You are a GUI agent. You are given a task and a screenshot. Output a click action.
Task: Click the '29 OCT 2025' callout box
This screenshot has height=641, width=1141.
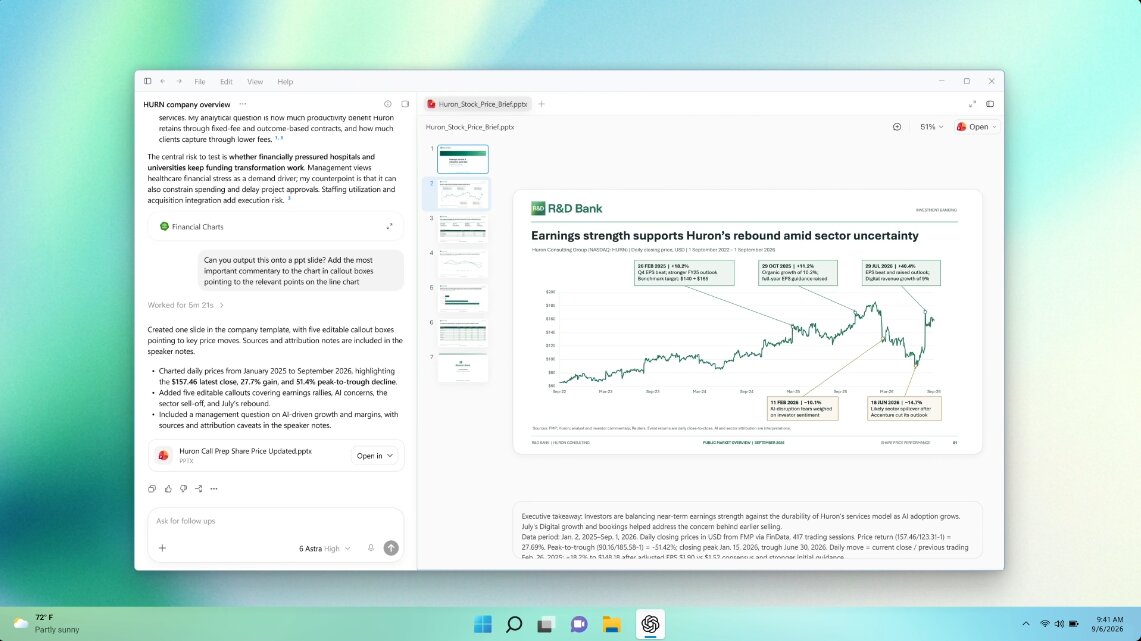(x=798, y=273)
